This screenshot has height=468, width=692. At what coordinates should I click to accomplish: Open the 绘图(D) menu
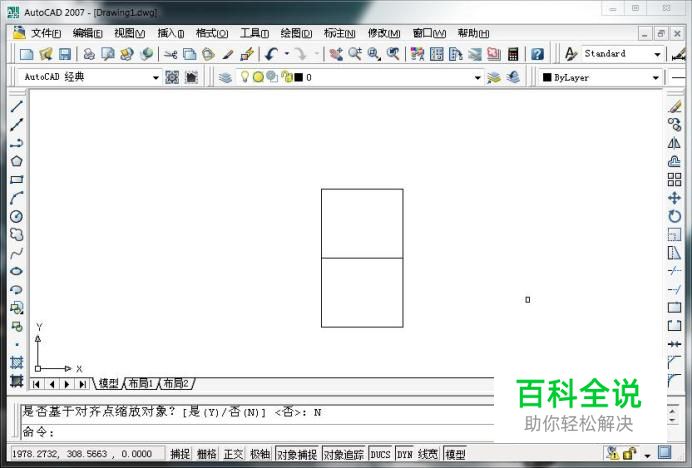point(296,33)
